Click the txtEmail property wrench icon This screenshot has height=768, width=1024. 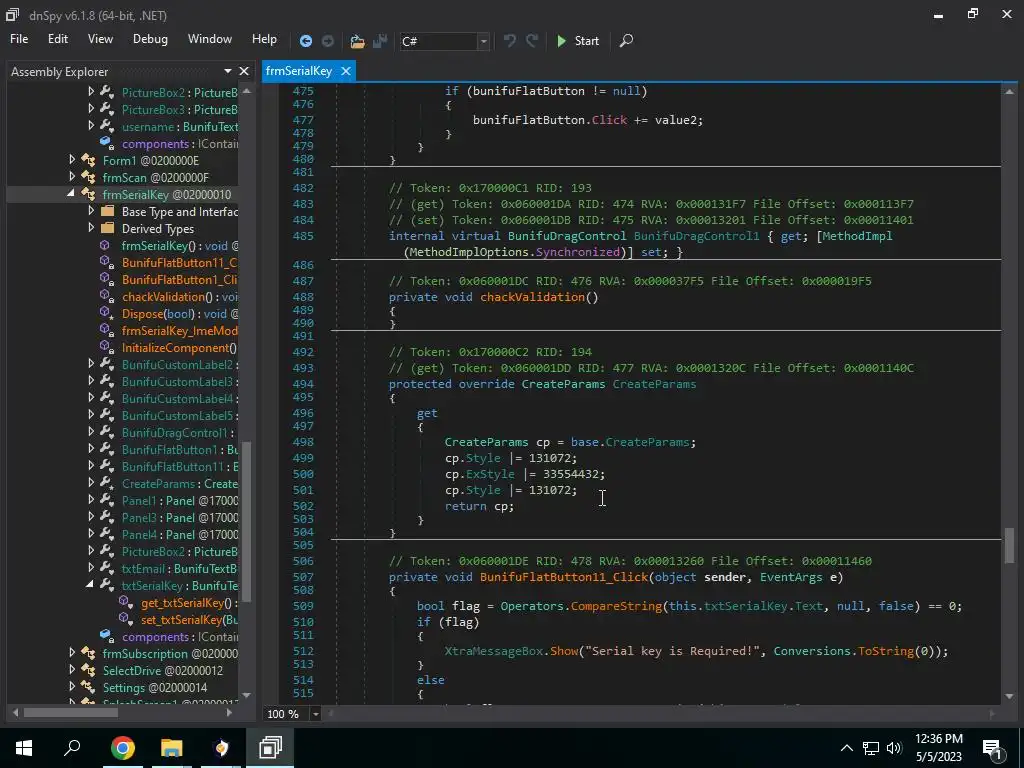click(x=108, y=568)
